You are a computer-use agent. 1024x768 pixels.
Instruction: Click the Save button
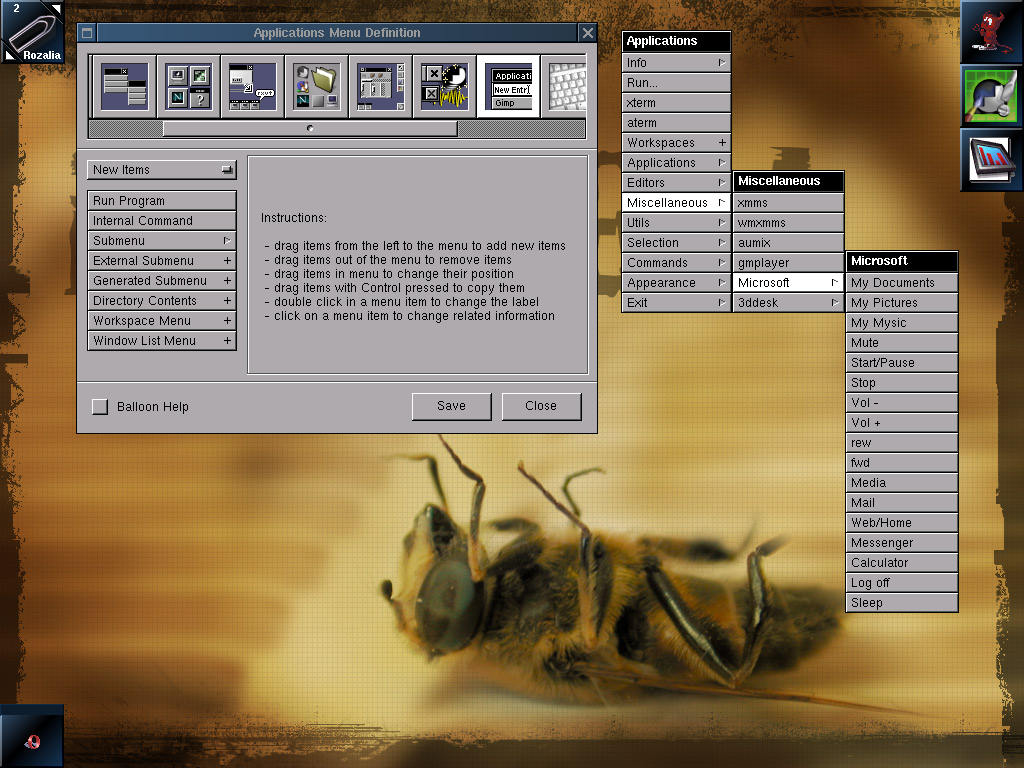(x=451, y=406)
